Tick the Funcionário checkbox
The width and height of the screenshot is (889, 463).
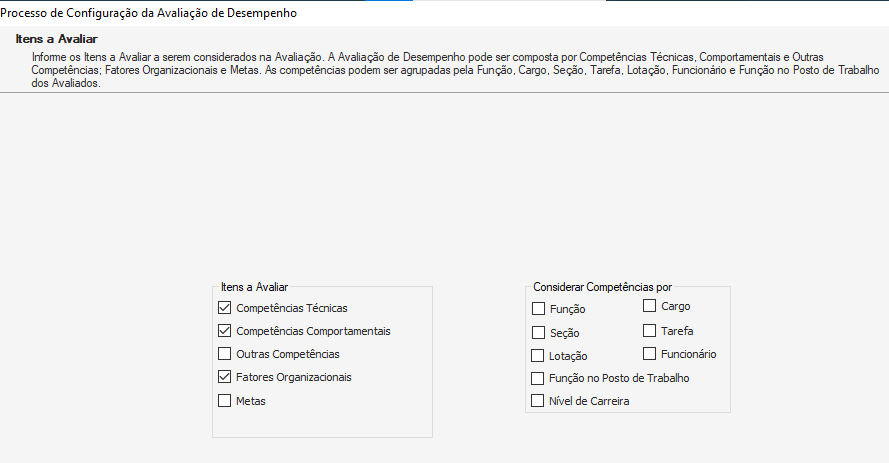click(x=650, y=354)
